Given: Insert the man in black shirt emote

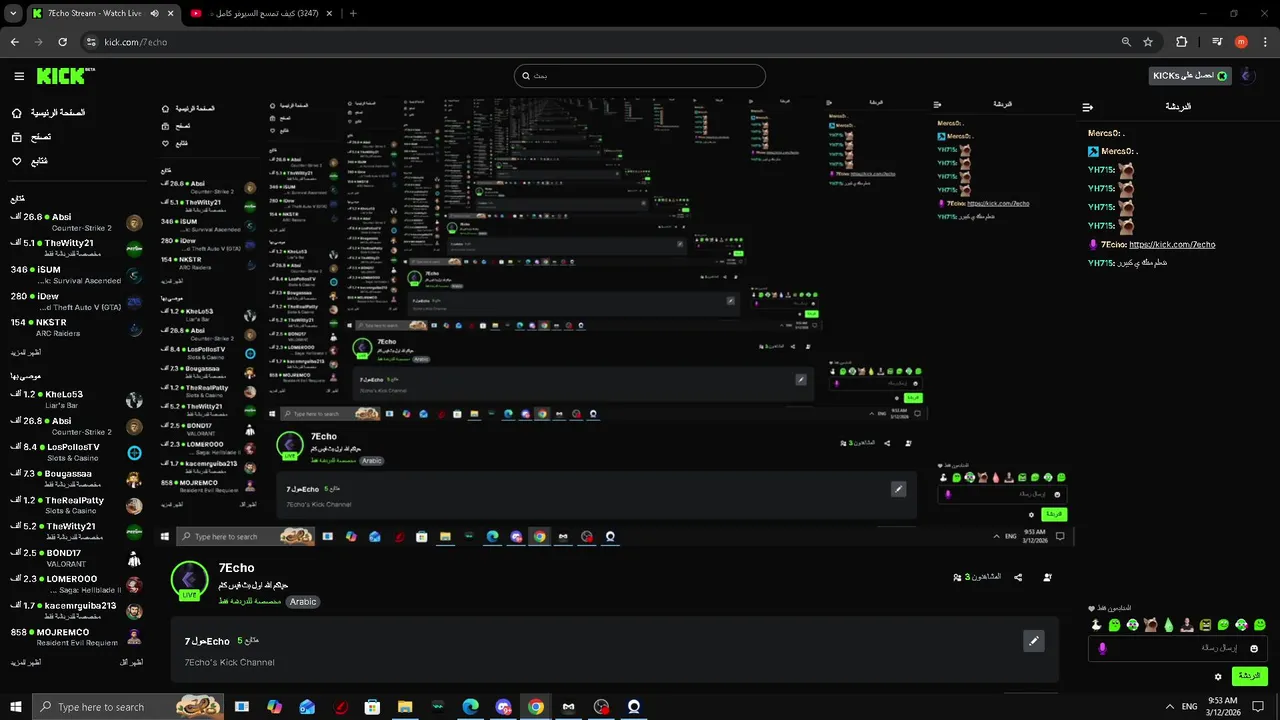Looking at the screenshot, I should (1187, 625).
